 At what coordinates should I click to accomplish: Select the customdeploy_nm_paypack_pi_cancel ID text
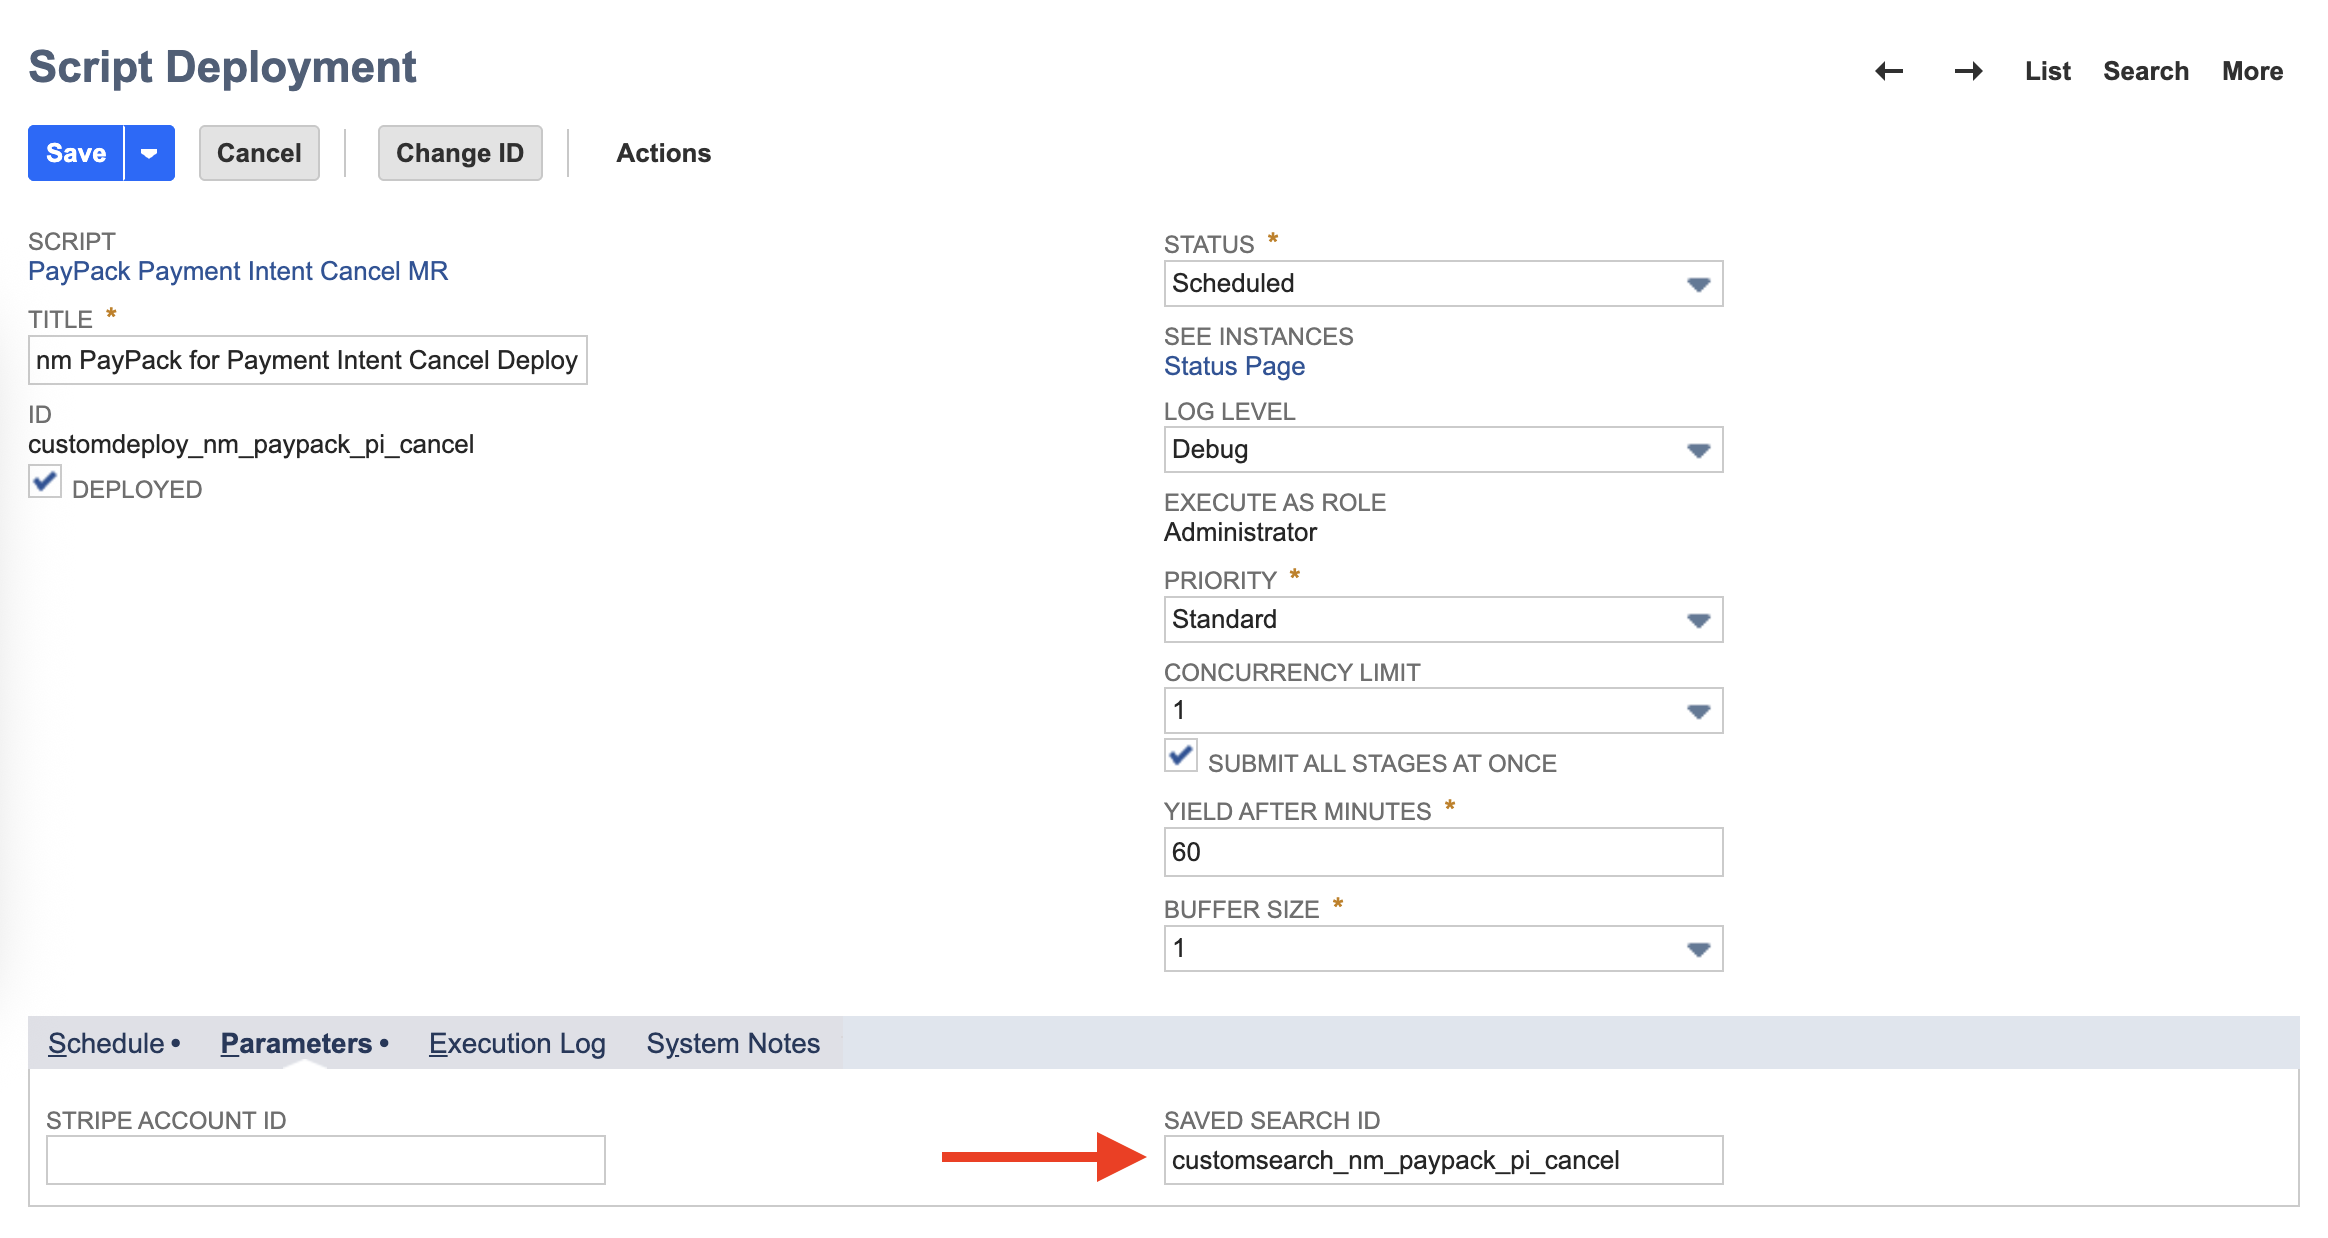251,444
